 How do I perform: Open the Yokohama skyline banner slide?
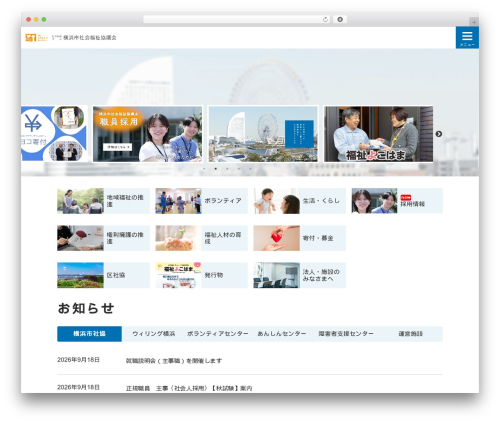click(263, 134)
